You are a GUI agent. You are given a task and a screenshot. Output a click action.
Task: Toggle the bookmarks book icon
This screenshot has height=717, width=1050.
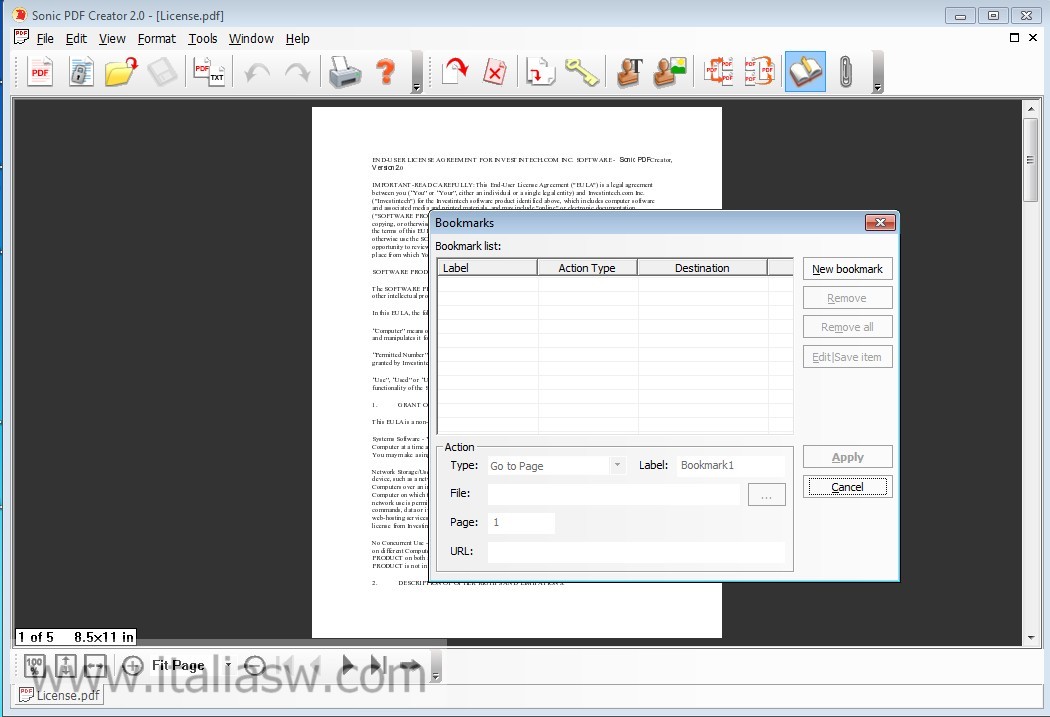tap(805, 72)
